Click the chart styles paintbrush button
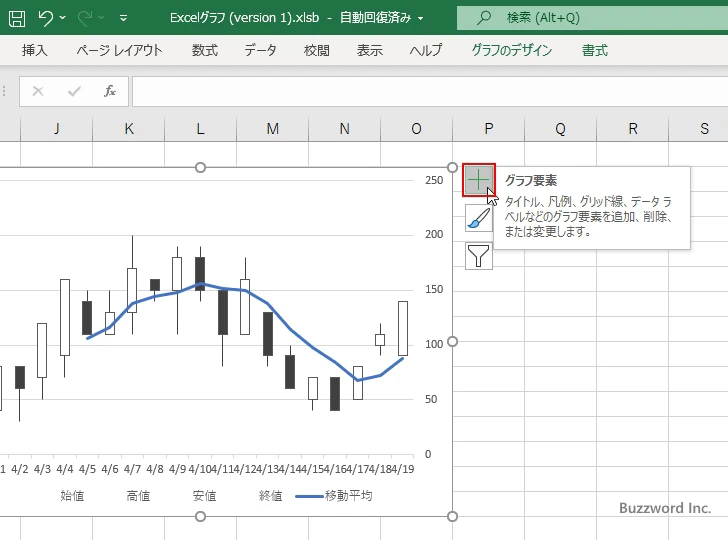The image size is (728, 540). tap(479, 218)
